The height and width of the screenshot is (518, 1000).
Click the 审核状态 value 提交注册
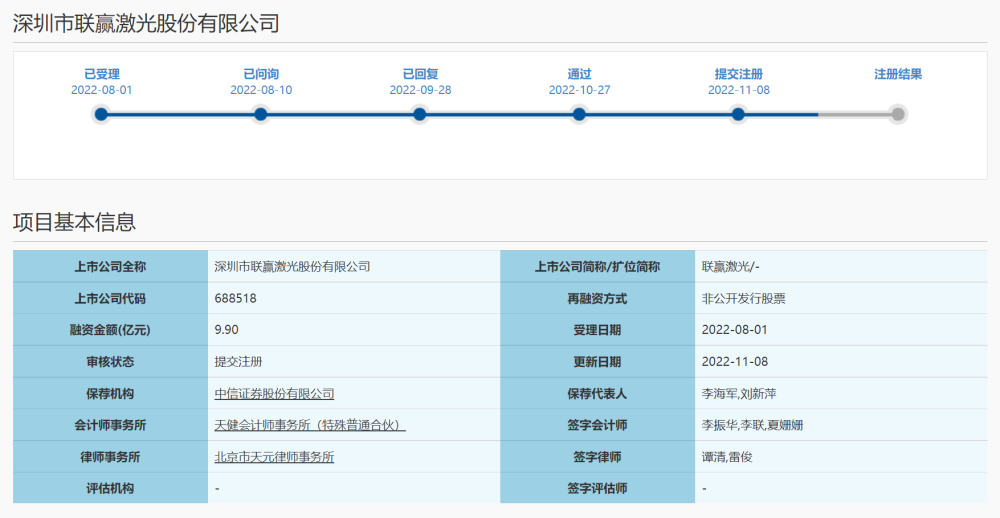pyautogui.click(x=239, y=362)
